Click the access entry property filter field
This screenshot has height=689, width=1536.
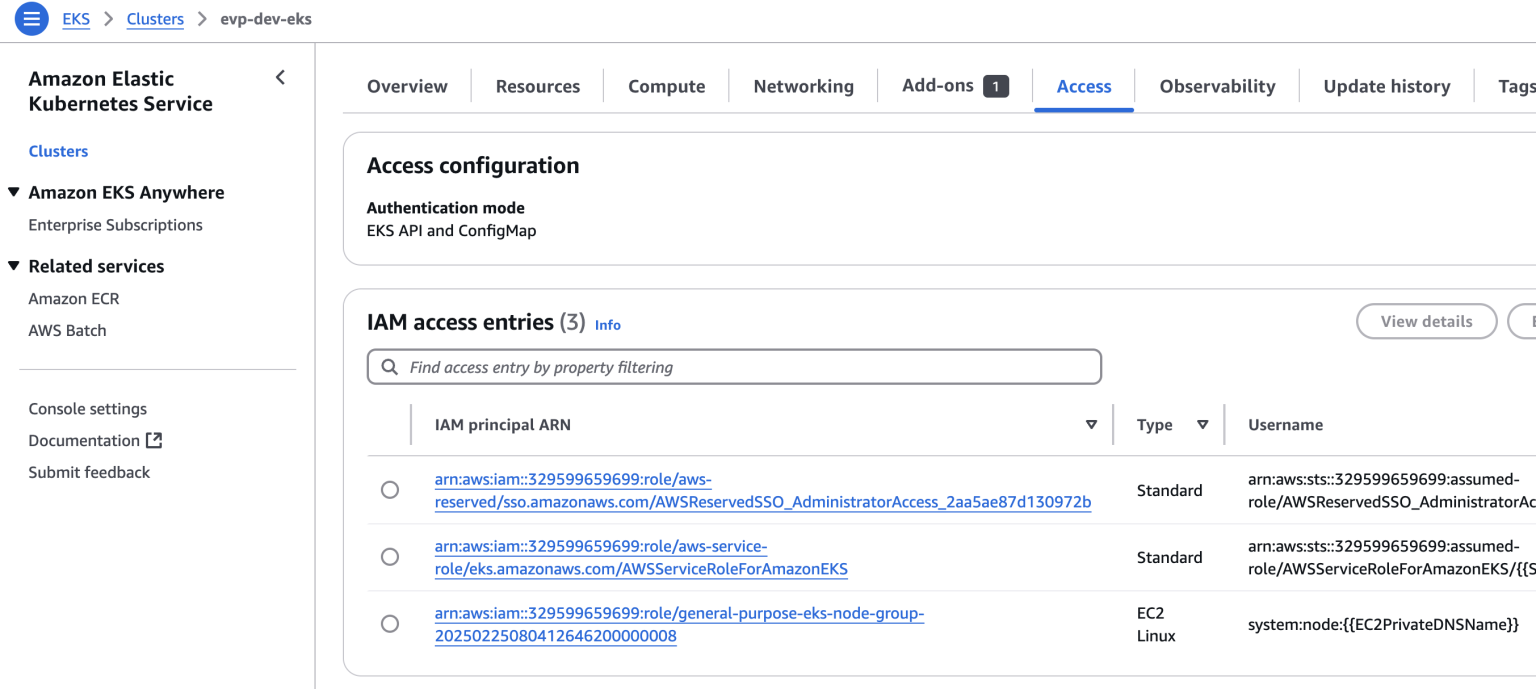click(700, 367)
